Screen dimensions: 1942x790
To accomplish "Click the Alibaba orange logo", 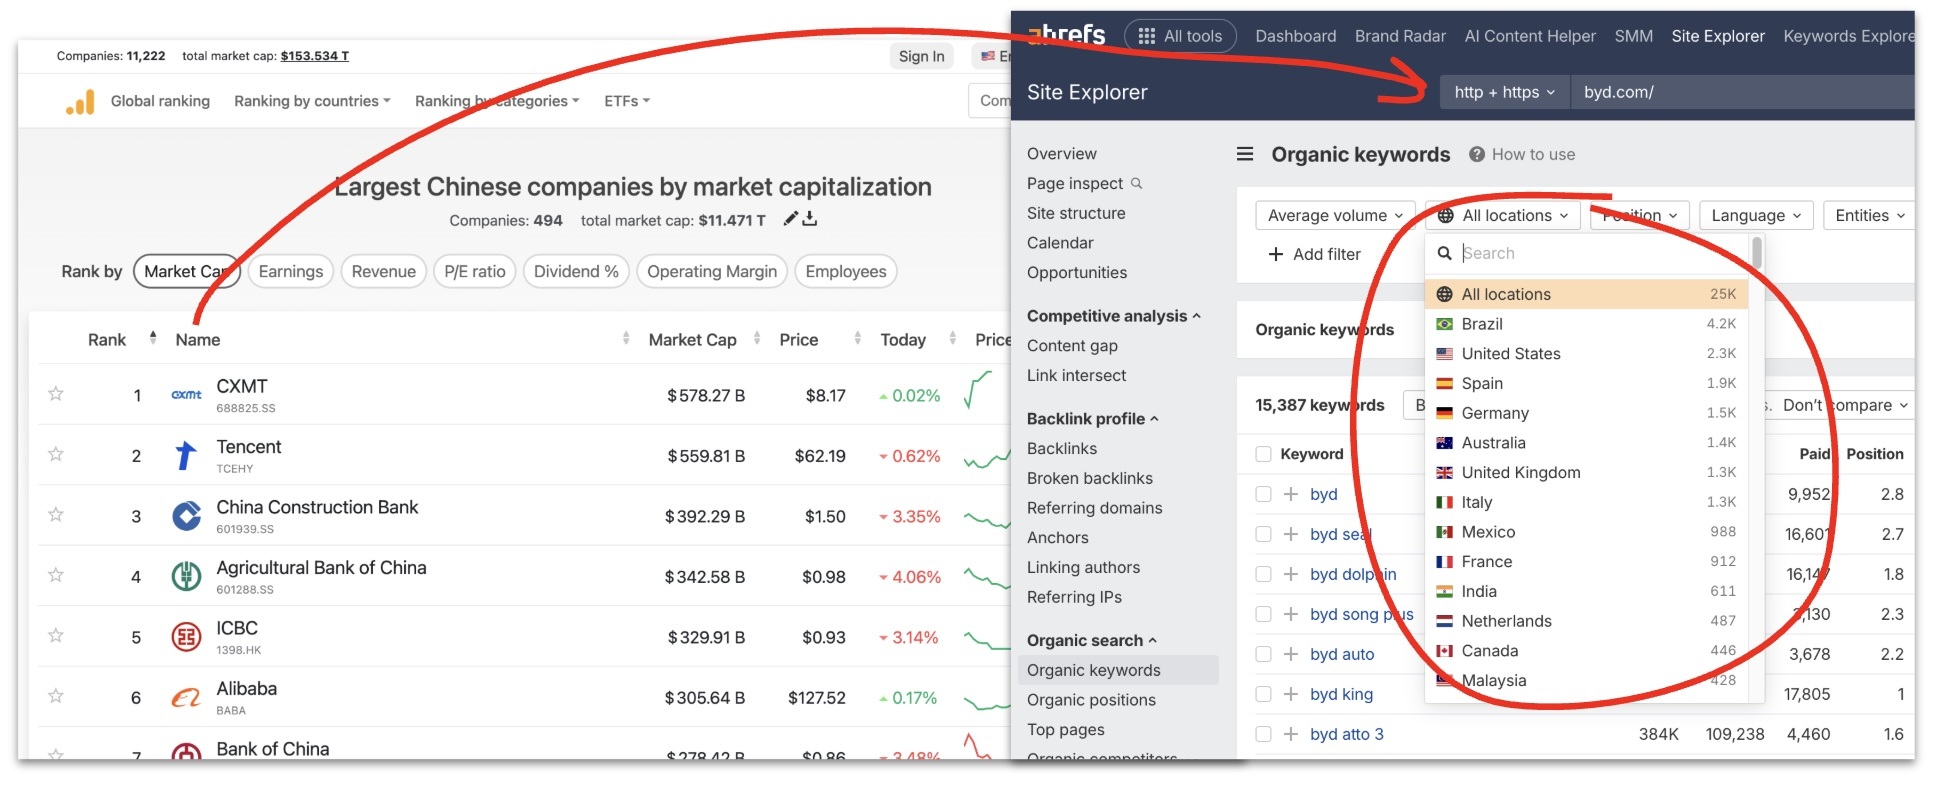I will (x=186, y=697).
